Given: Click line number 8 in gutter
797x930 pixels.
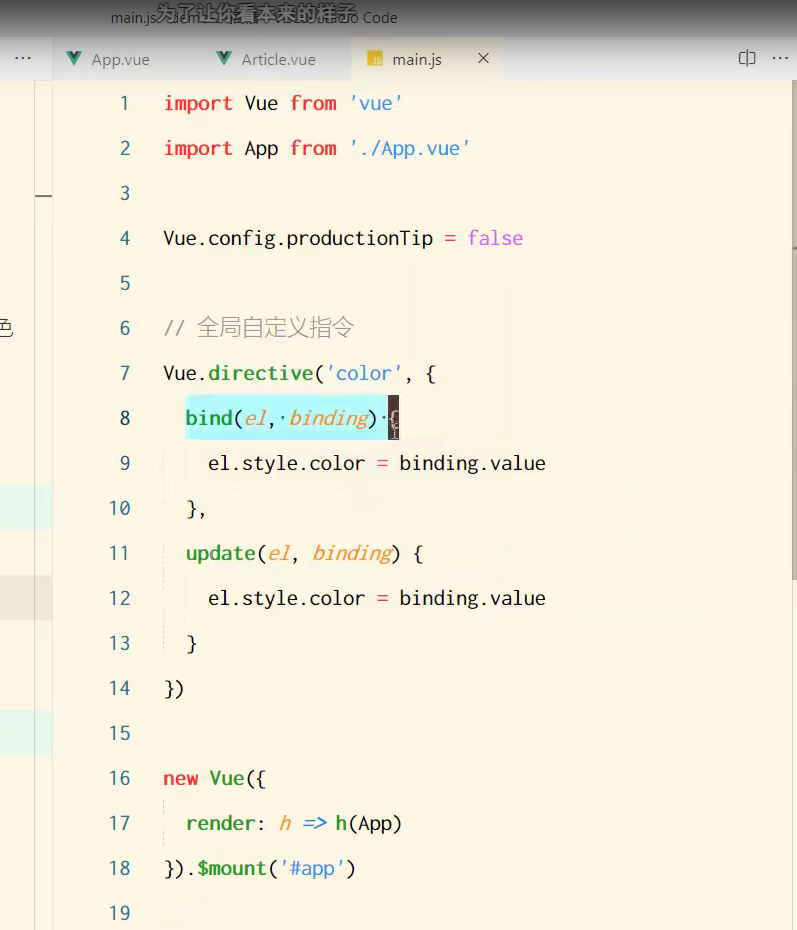Looking at the screenshot, I should click(125, 418).
